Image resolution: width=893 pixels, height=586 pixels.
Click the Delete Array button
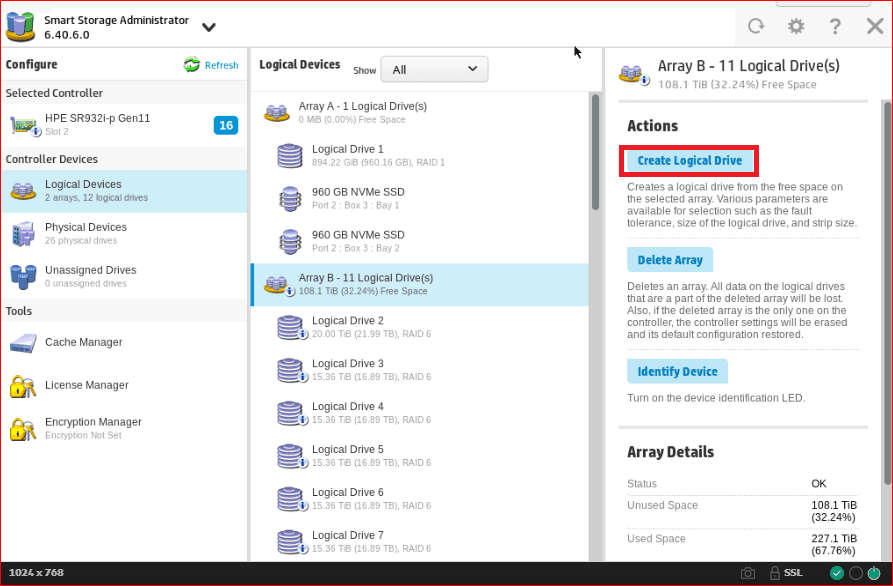pyautogui.click(x=670, y=260)
